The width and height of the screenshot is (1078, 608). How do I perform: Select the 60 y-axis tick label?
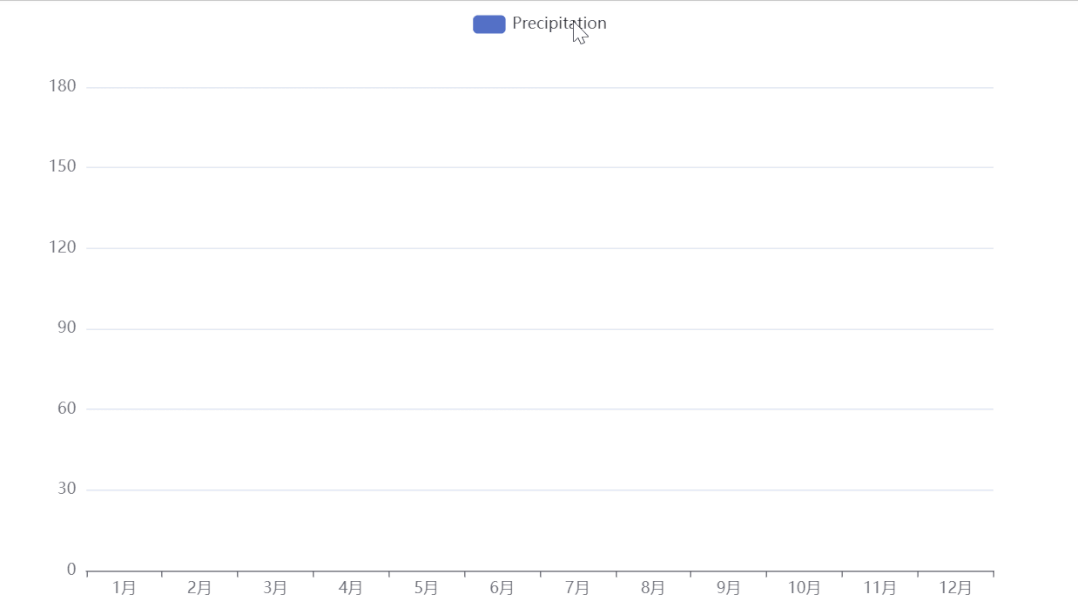(x=66, y=408)
